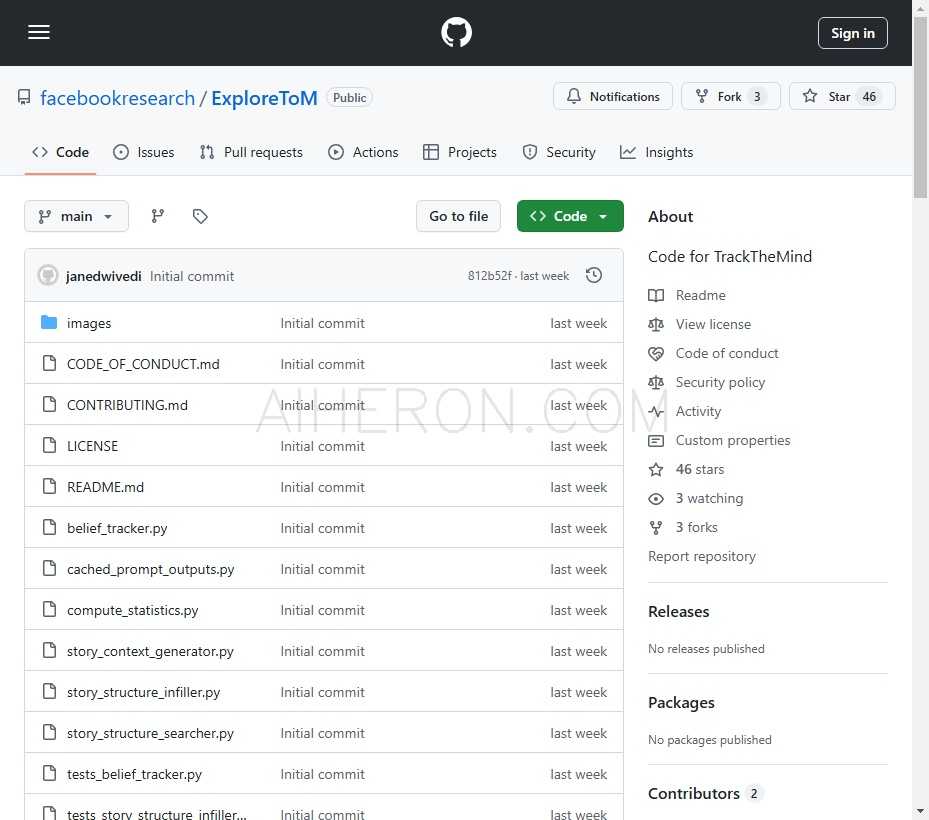Go to GitHub homepage via Octocat logo
929x820 pixels.
456,33
